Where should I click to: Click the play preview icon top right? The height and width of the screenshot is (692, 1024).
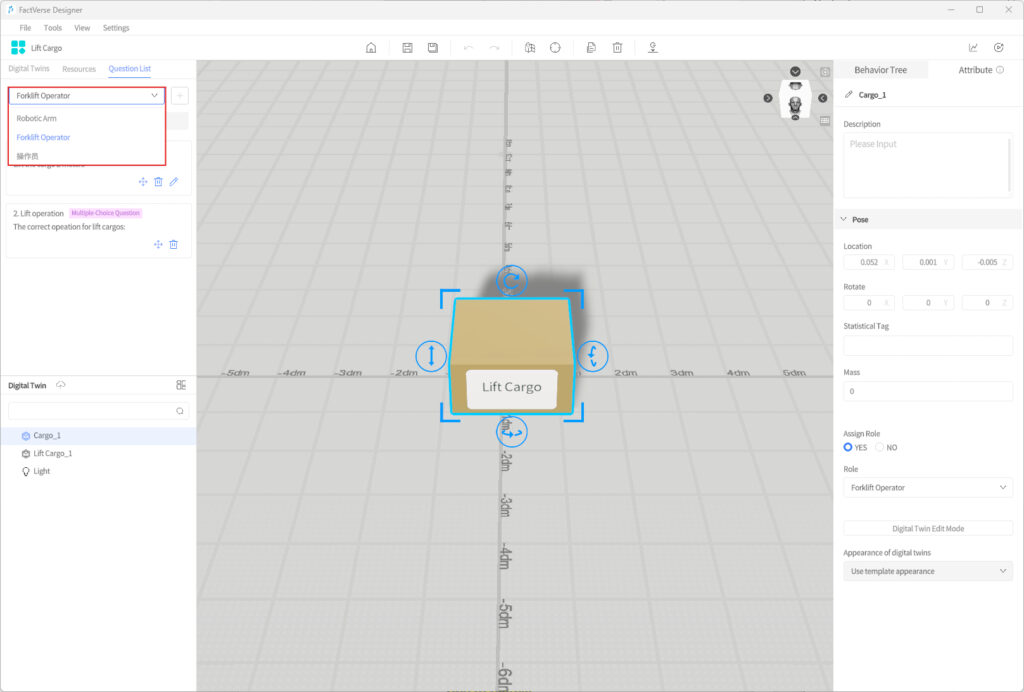999,48
